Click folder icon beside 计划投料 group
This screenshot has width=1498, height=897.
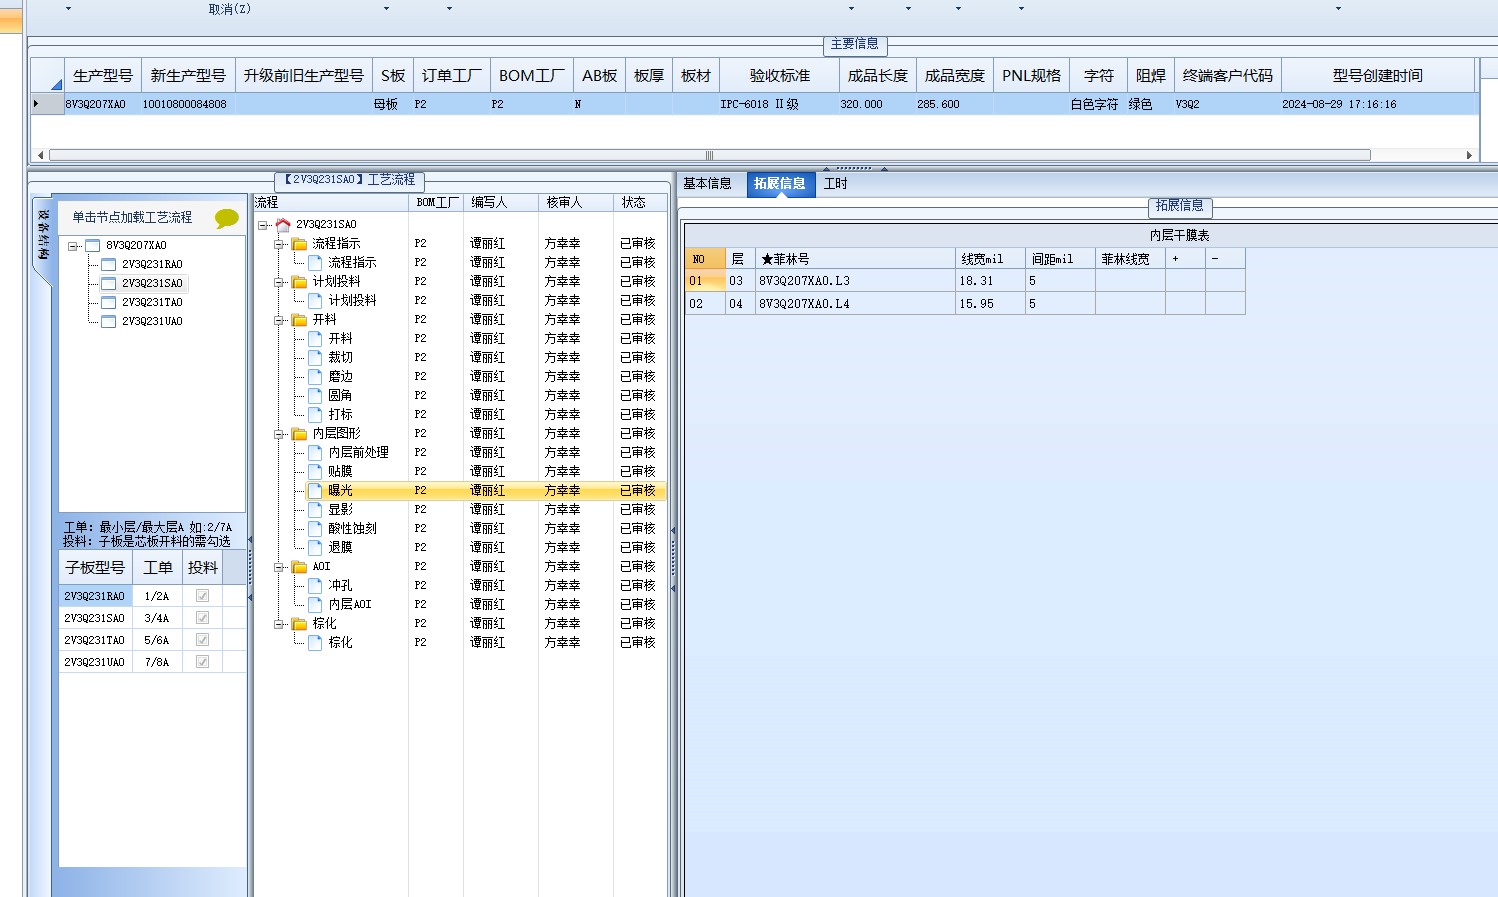(299, 282)
